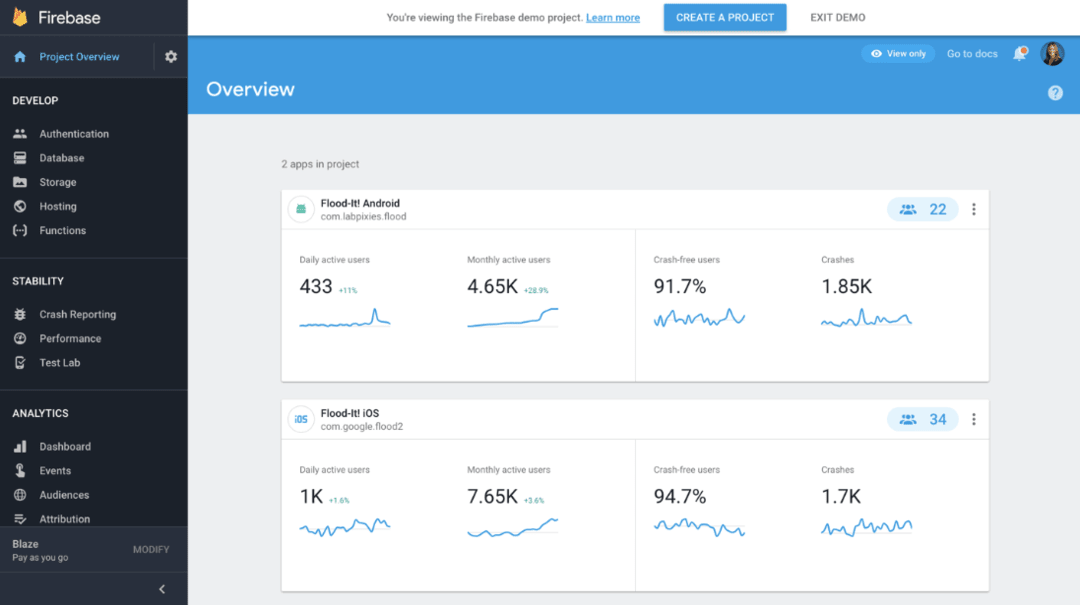Click the CREATE A PROJECT button
The height and width of the screenshot is (605, 1080).
(724, 17)
